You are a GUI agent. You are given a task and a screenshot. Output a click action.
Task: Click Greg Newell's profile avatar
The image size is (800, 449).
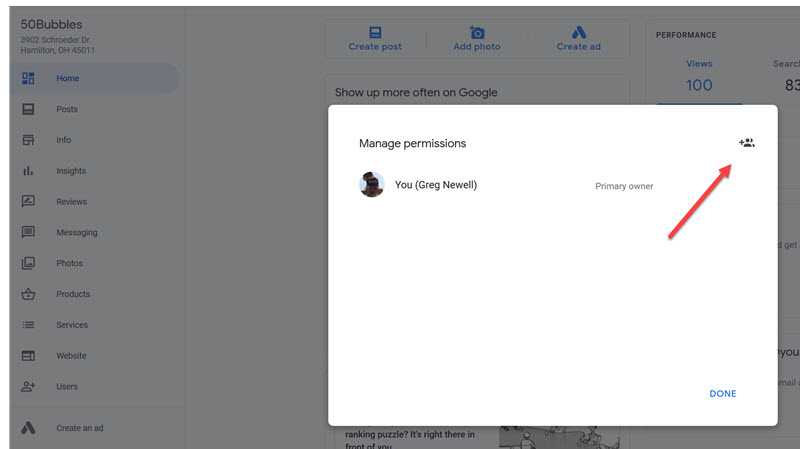tap(372, 184)
